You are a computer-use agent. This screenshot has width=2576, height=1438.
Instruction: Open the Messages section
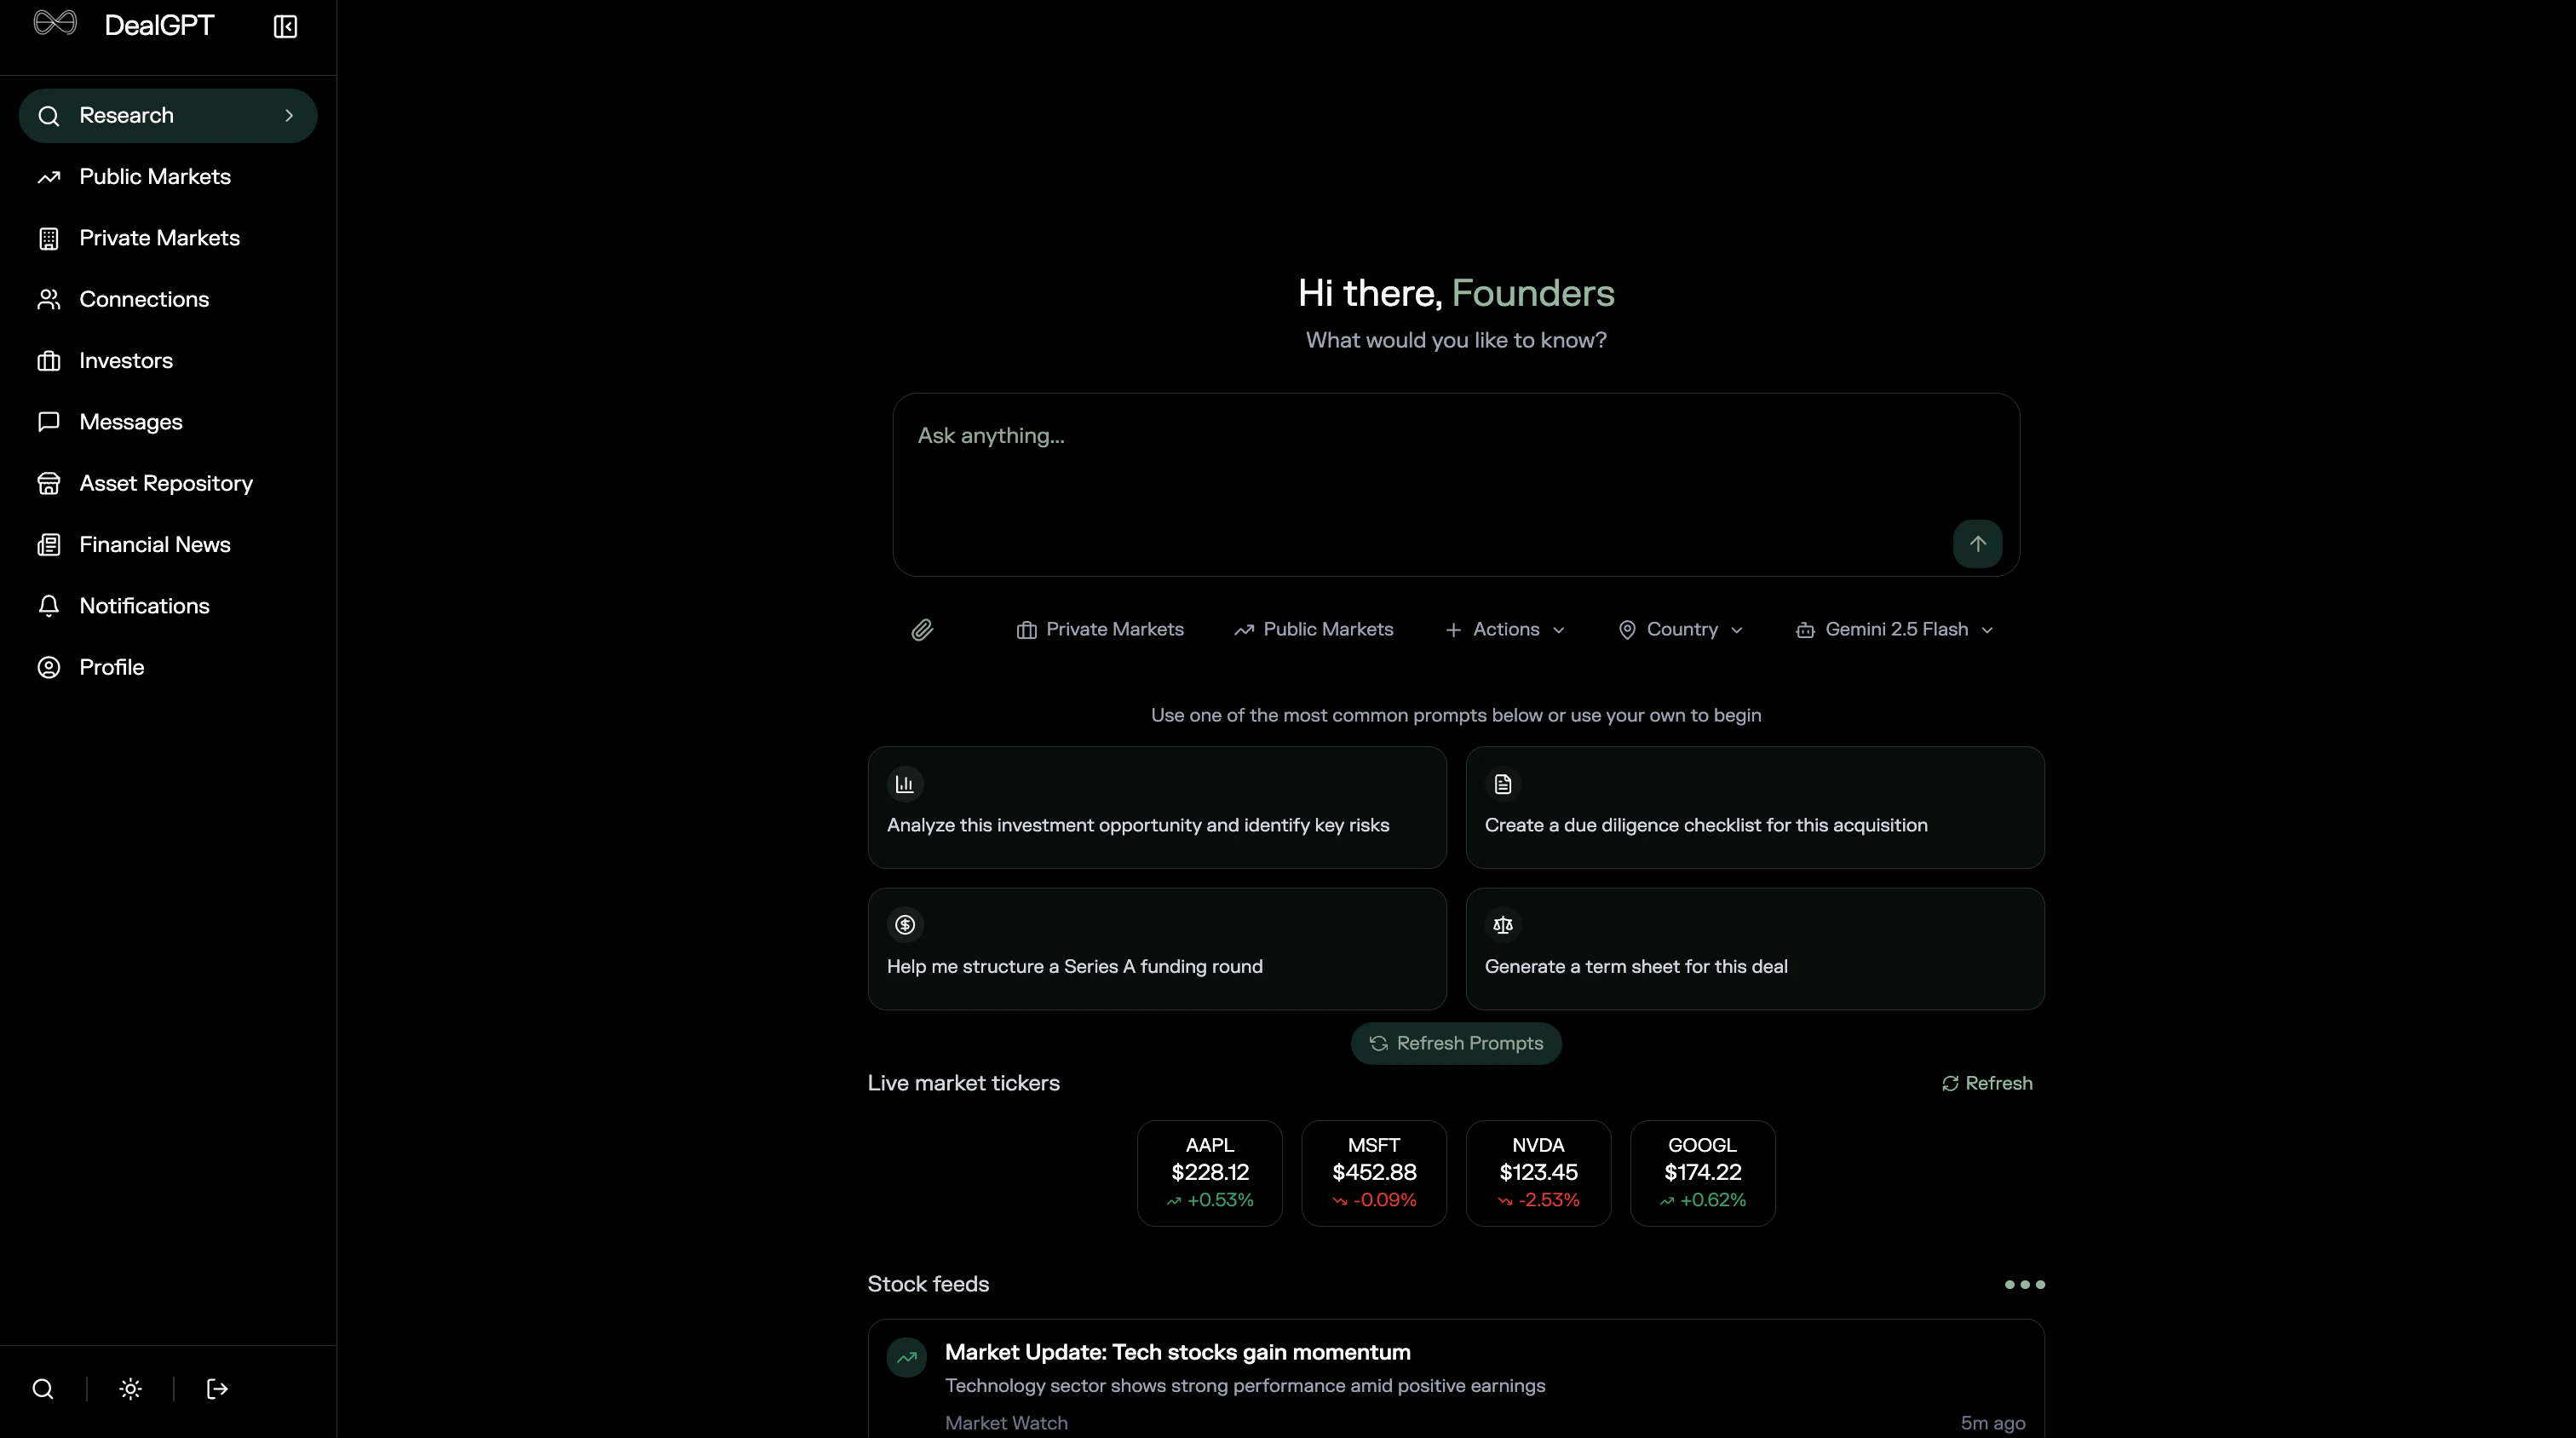tap(131, 422)
